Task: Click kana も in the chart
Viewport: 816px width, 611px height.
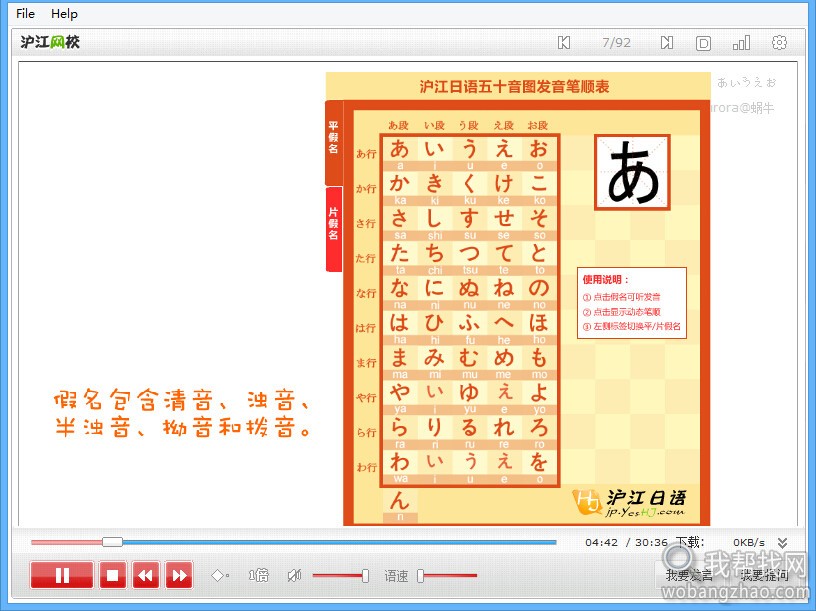Action: (539, 358)
